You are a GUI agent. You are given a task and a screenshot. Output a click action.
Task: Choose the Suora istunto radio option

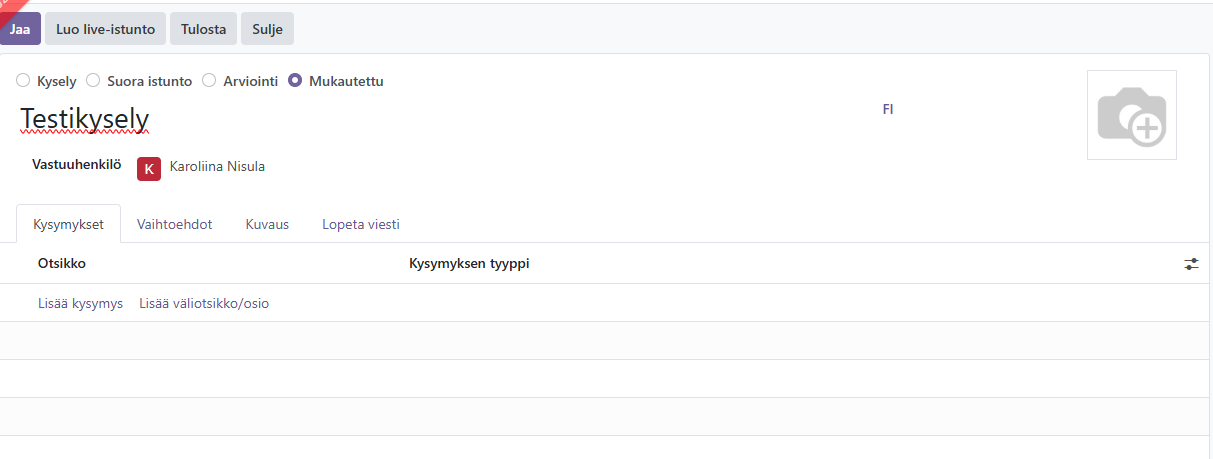(x=93, y=81)
